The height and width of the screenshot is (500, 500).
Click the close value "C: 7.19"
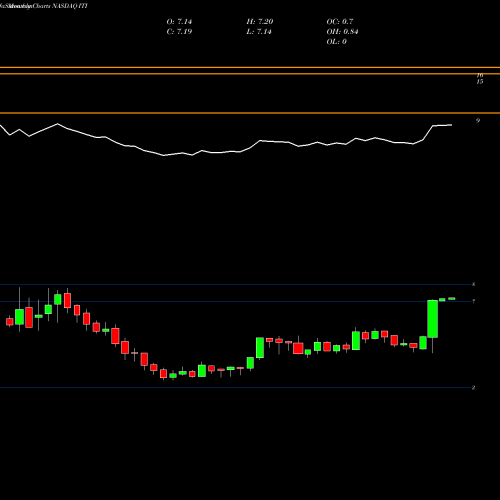pyautogui.click(x=179, y=32)
